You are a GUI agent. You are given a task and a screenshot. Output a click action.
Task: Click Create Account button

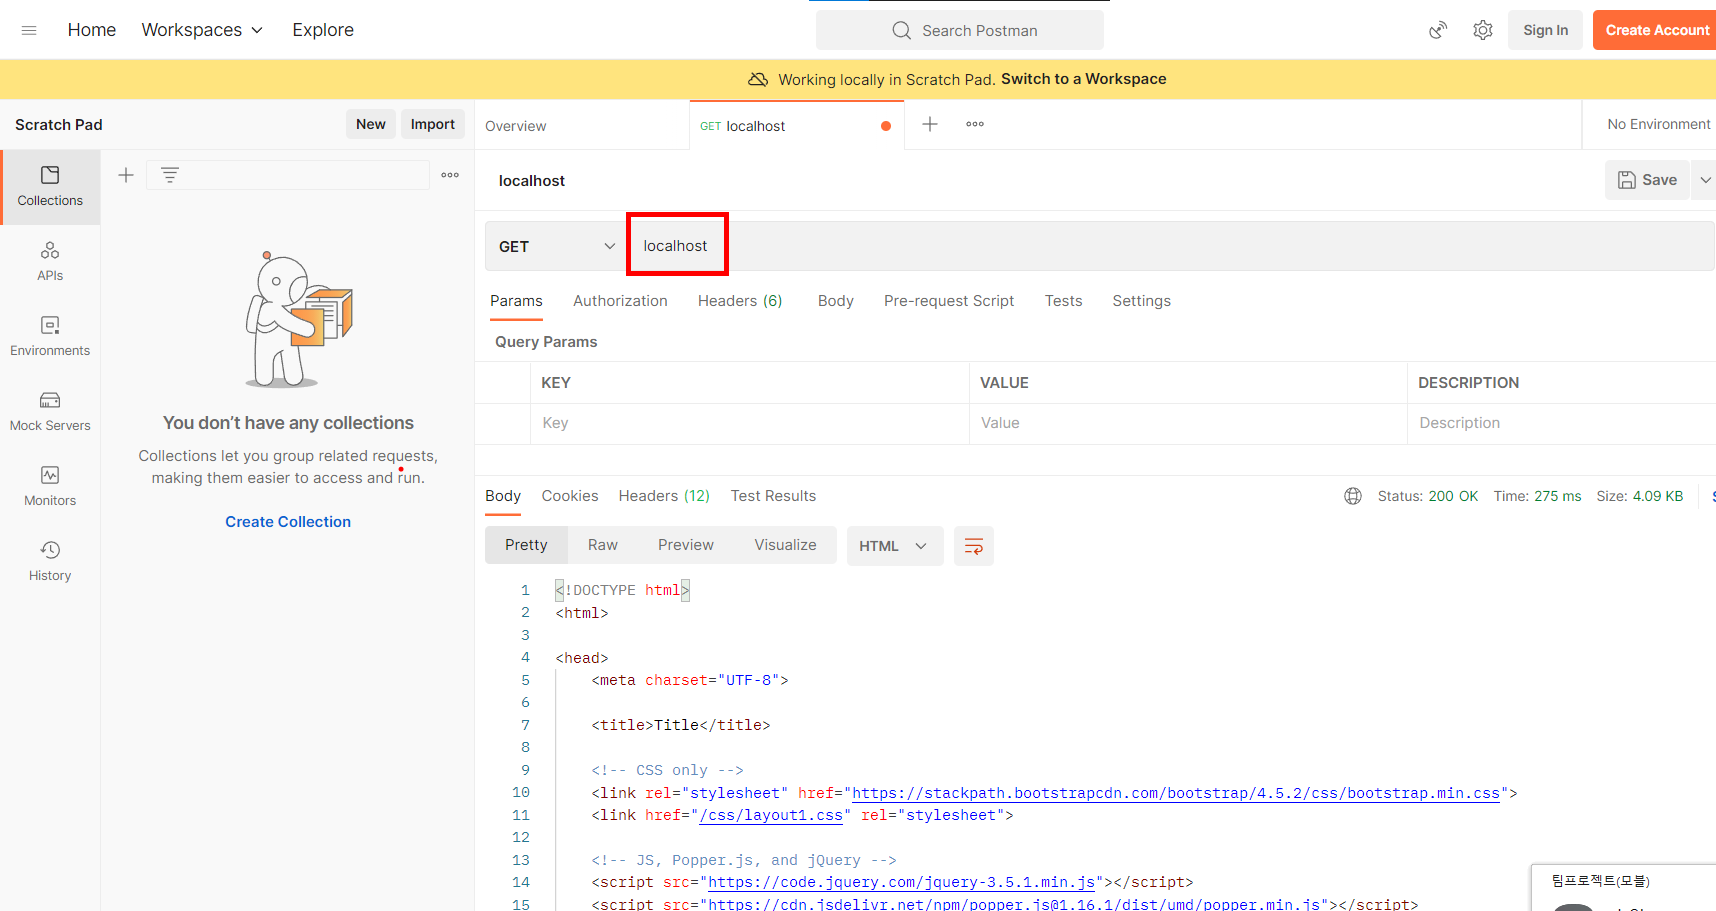click(x=1655, y=30)
